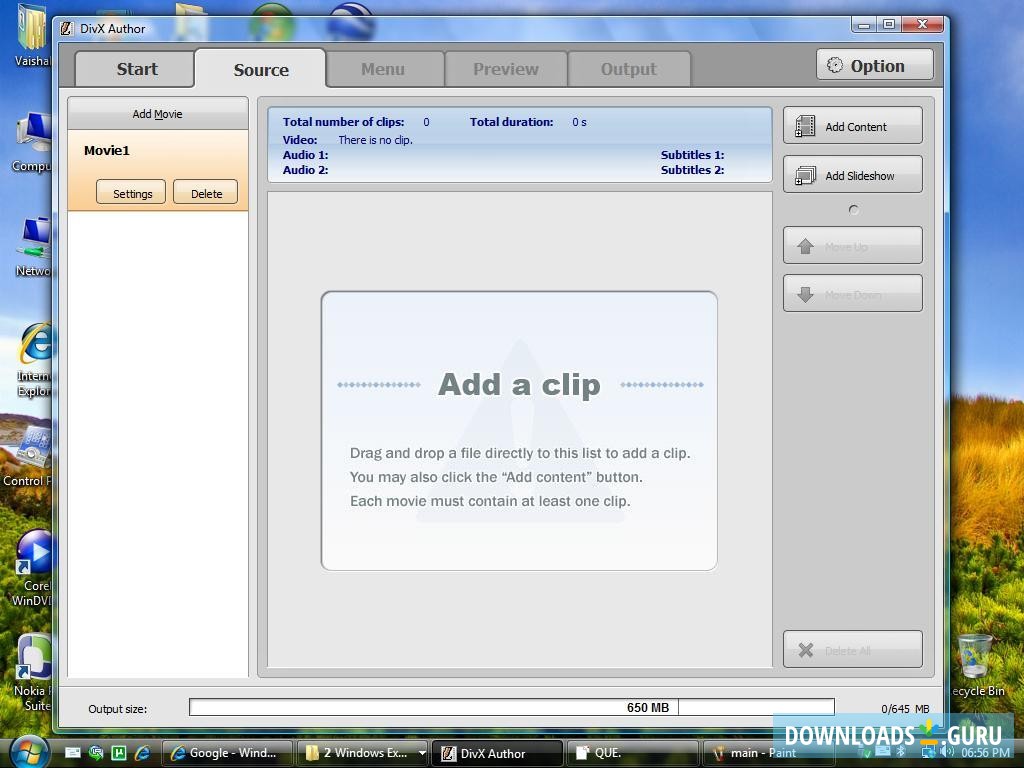Click the Audio 2 label
The height and width of the screenshot is (768, 1024).
click(306, 170)
